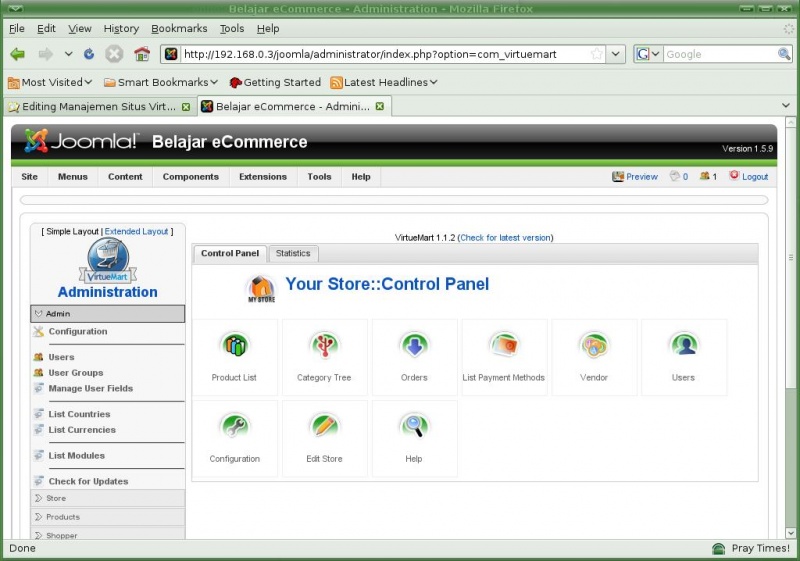Open the Firefox Bookmarks menu
The image size is (800, 561).
(179, 29)
